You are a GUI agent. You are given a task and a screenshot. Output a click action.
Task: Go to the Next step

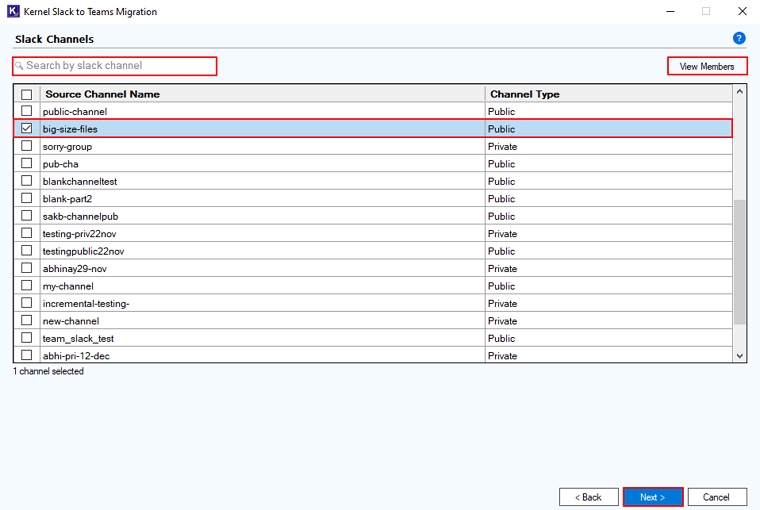point(652,497)
